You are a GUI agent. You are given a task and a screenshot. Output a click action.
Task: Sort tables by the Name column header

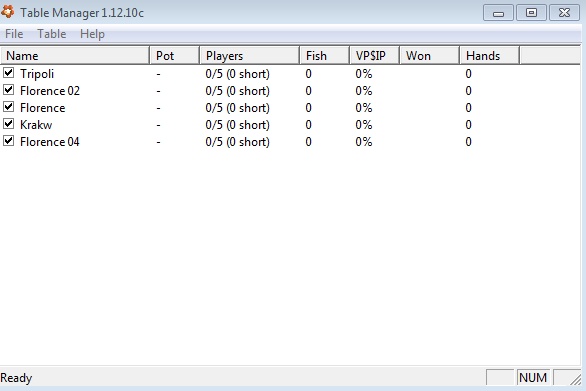(x=75, y=56)
